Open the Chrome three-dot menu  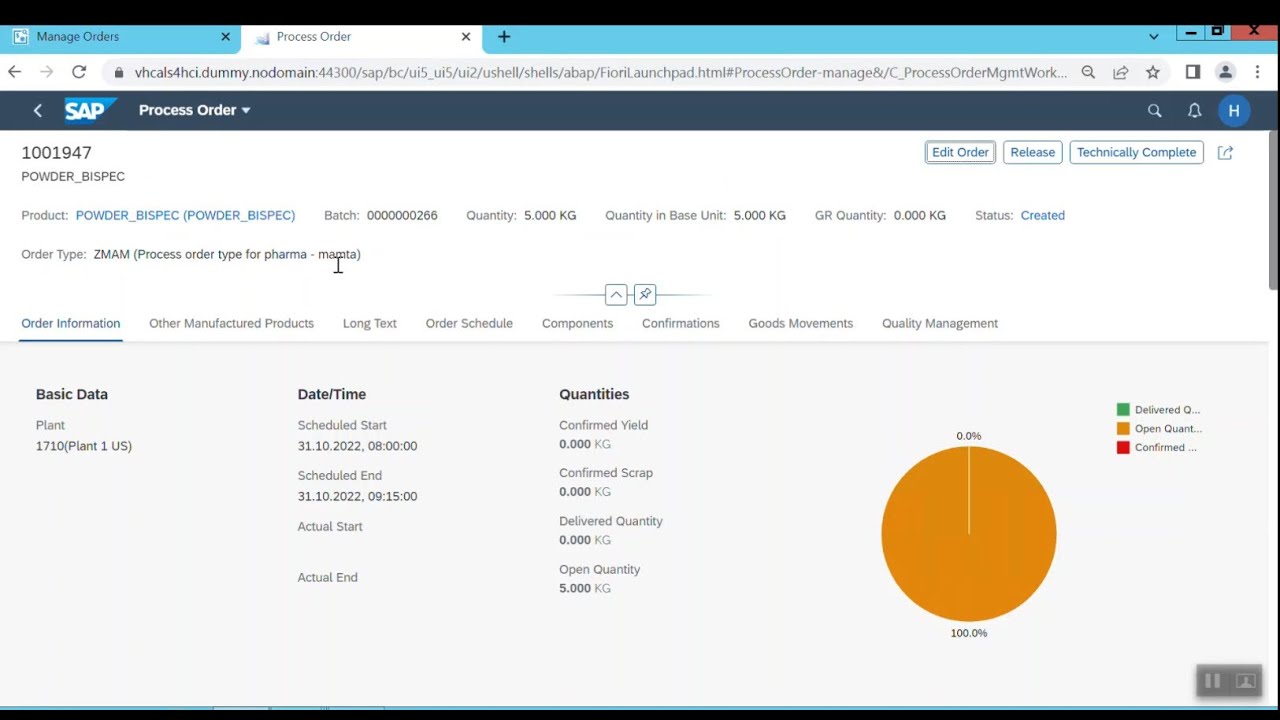tap(1257, 72)
